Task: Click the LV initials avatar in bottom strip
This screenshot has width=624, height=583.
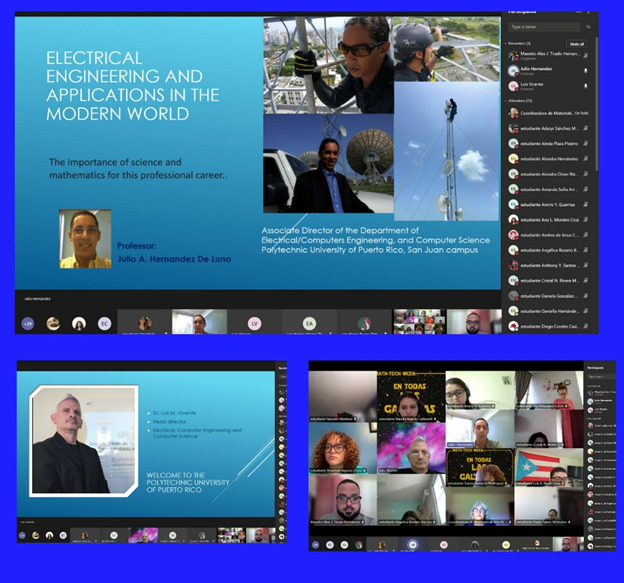Action: (x=254, y=324)
